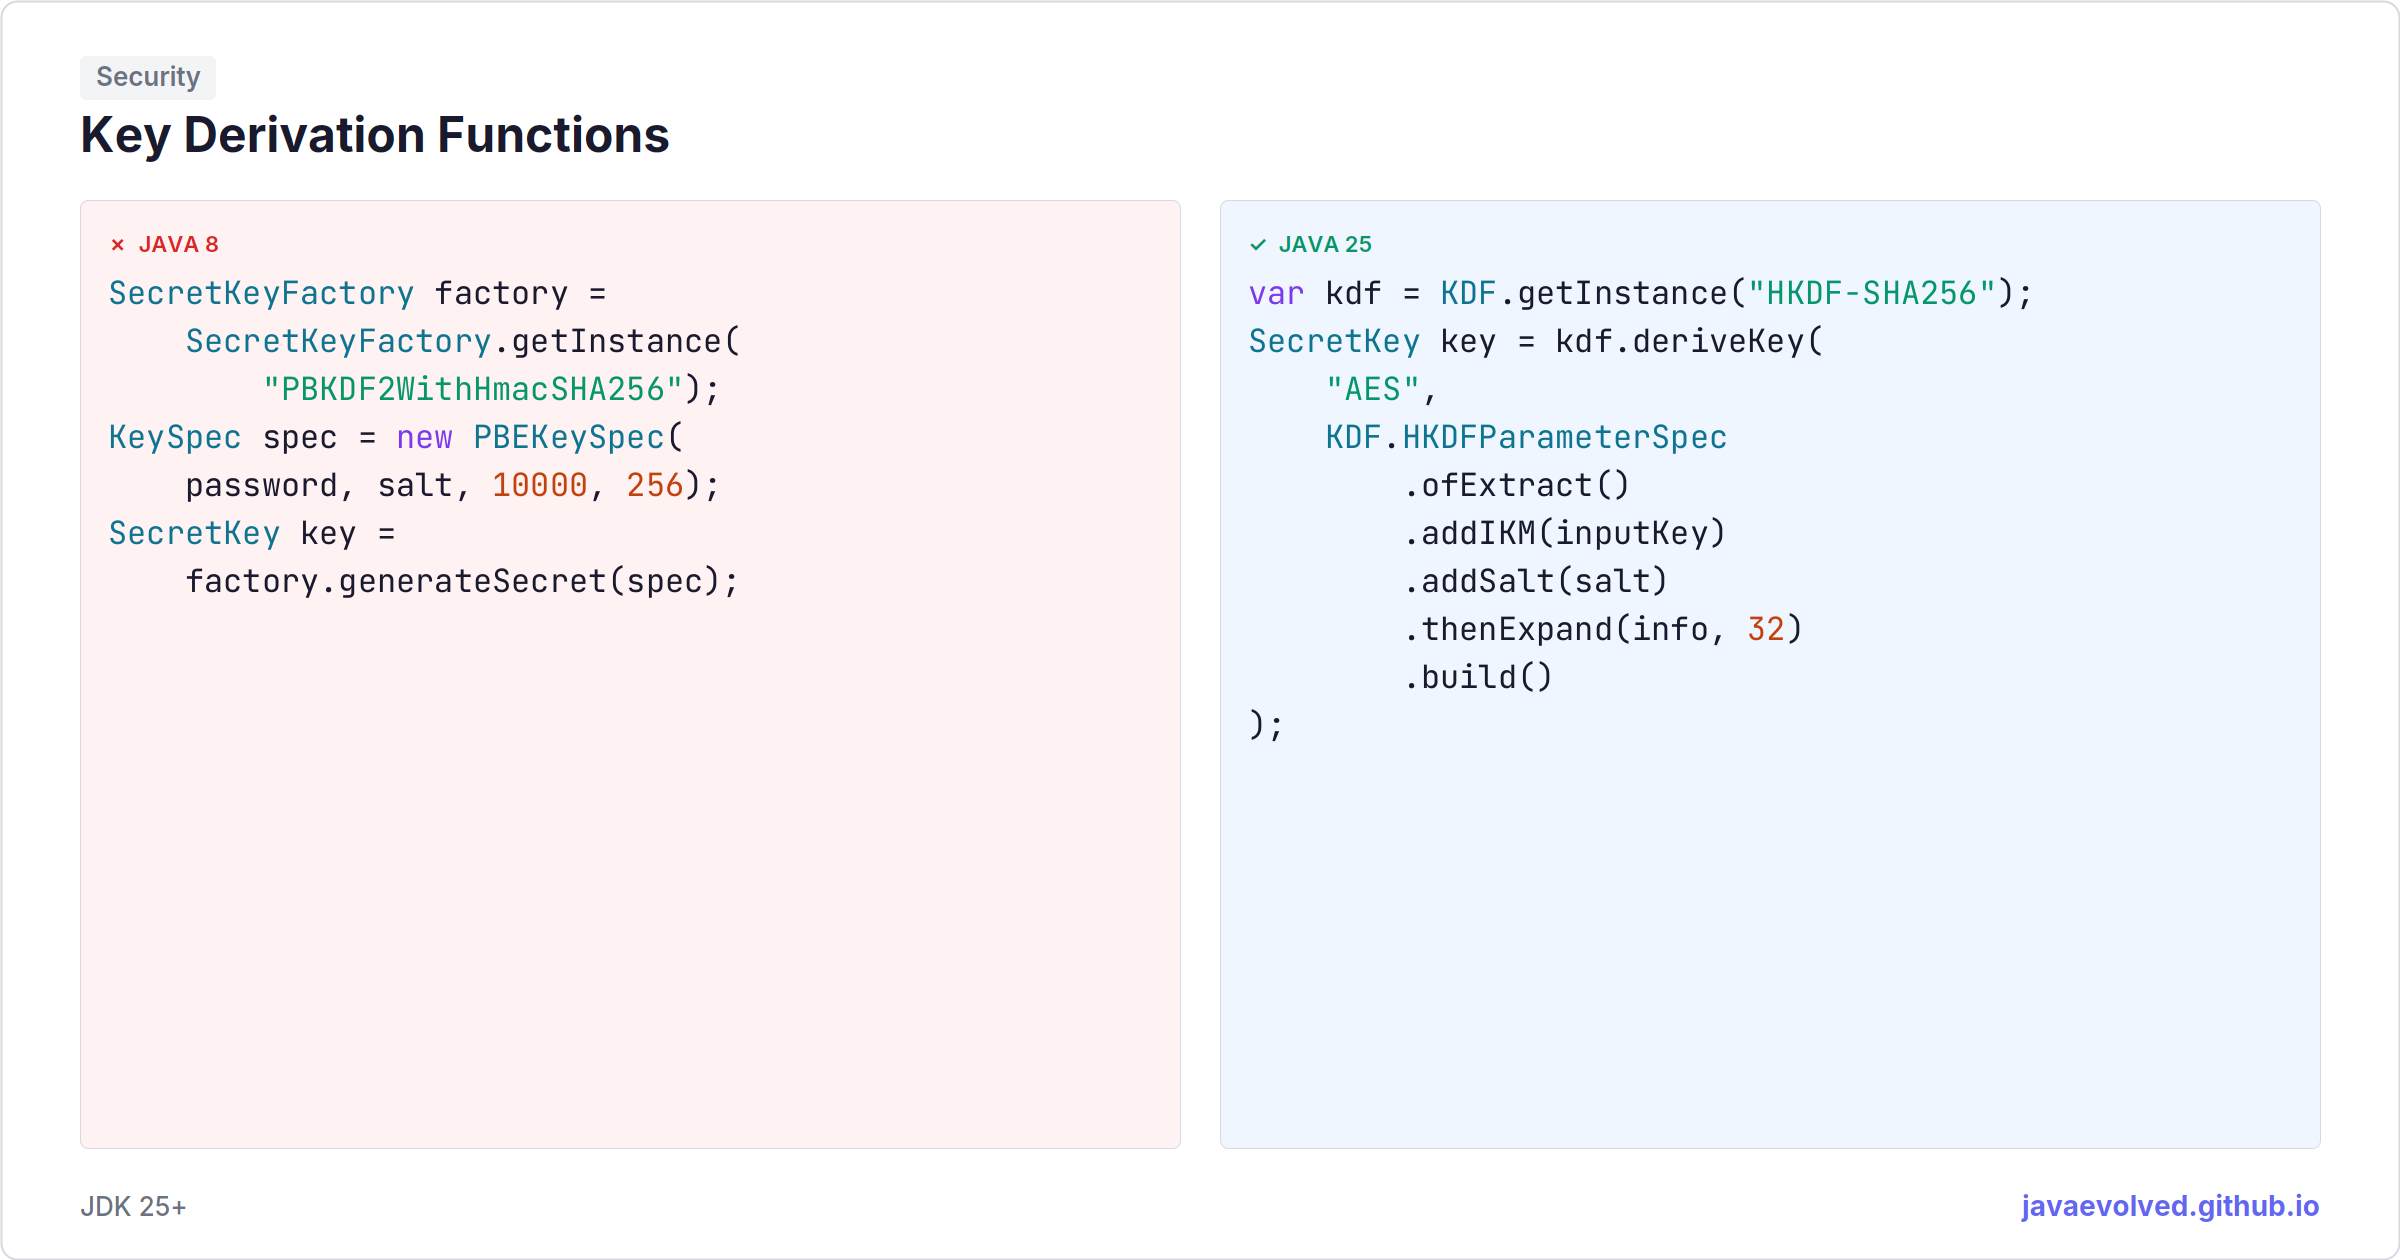Click the JDK 25+ footer text
Screen dimensions: 2400x1260
pyautogui.click(x=133, y=1207)
